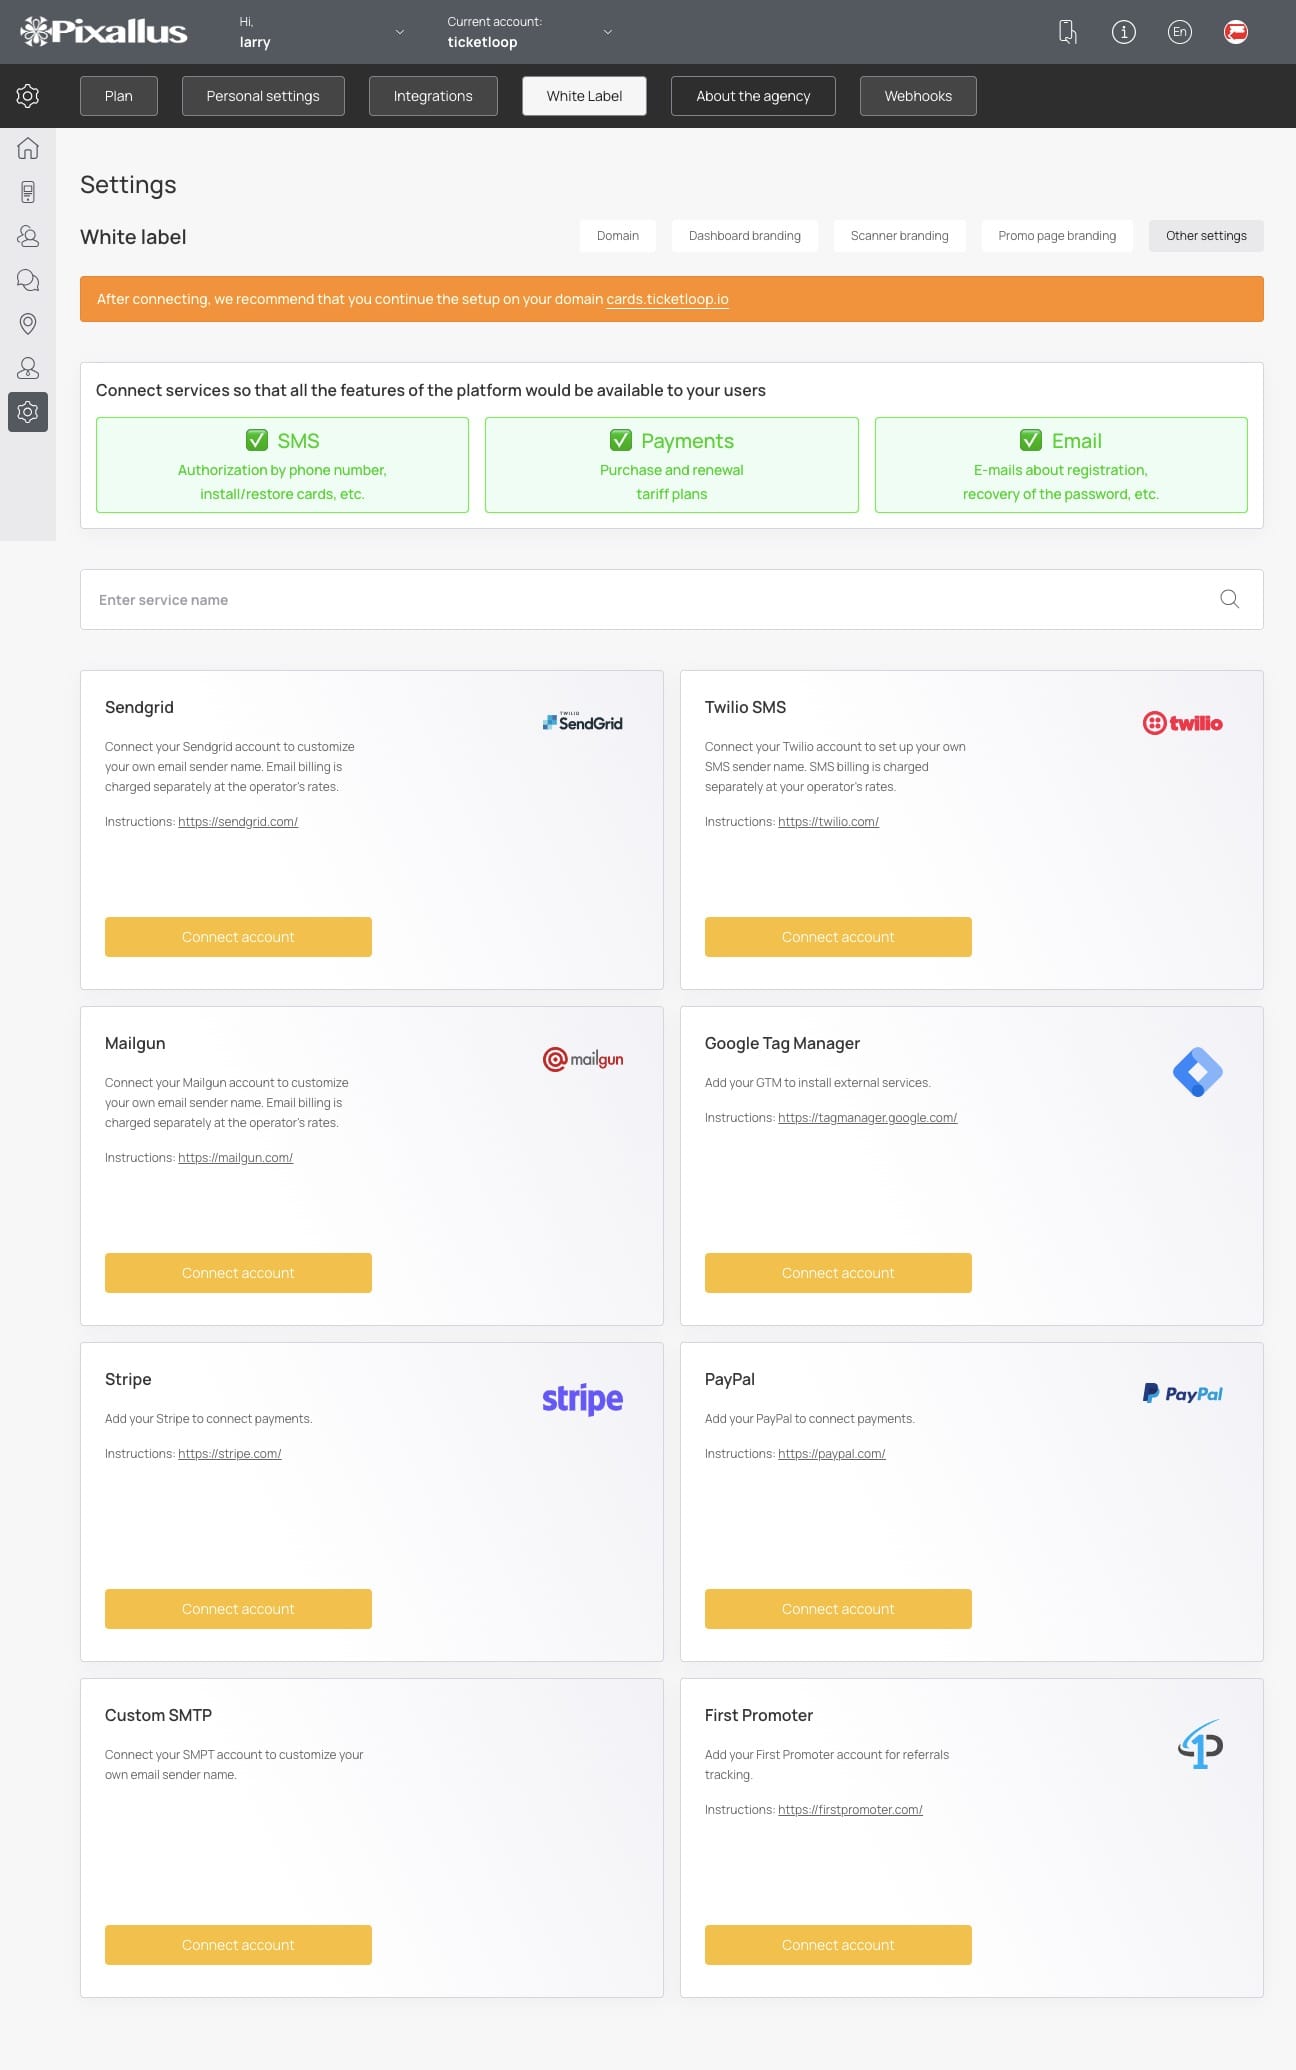
Task: Connect account for Google Tag Manager
Action: (x=838, y=1273)
